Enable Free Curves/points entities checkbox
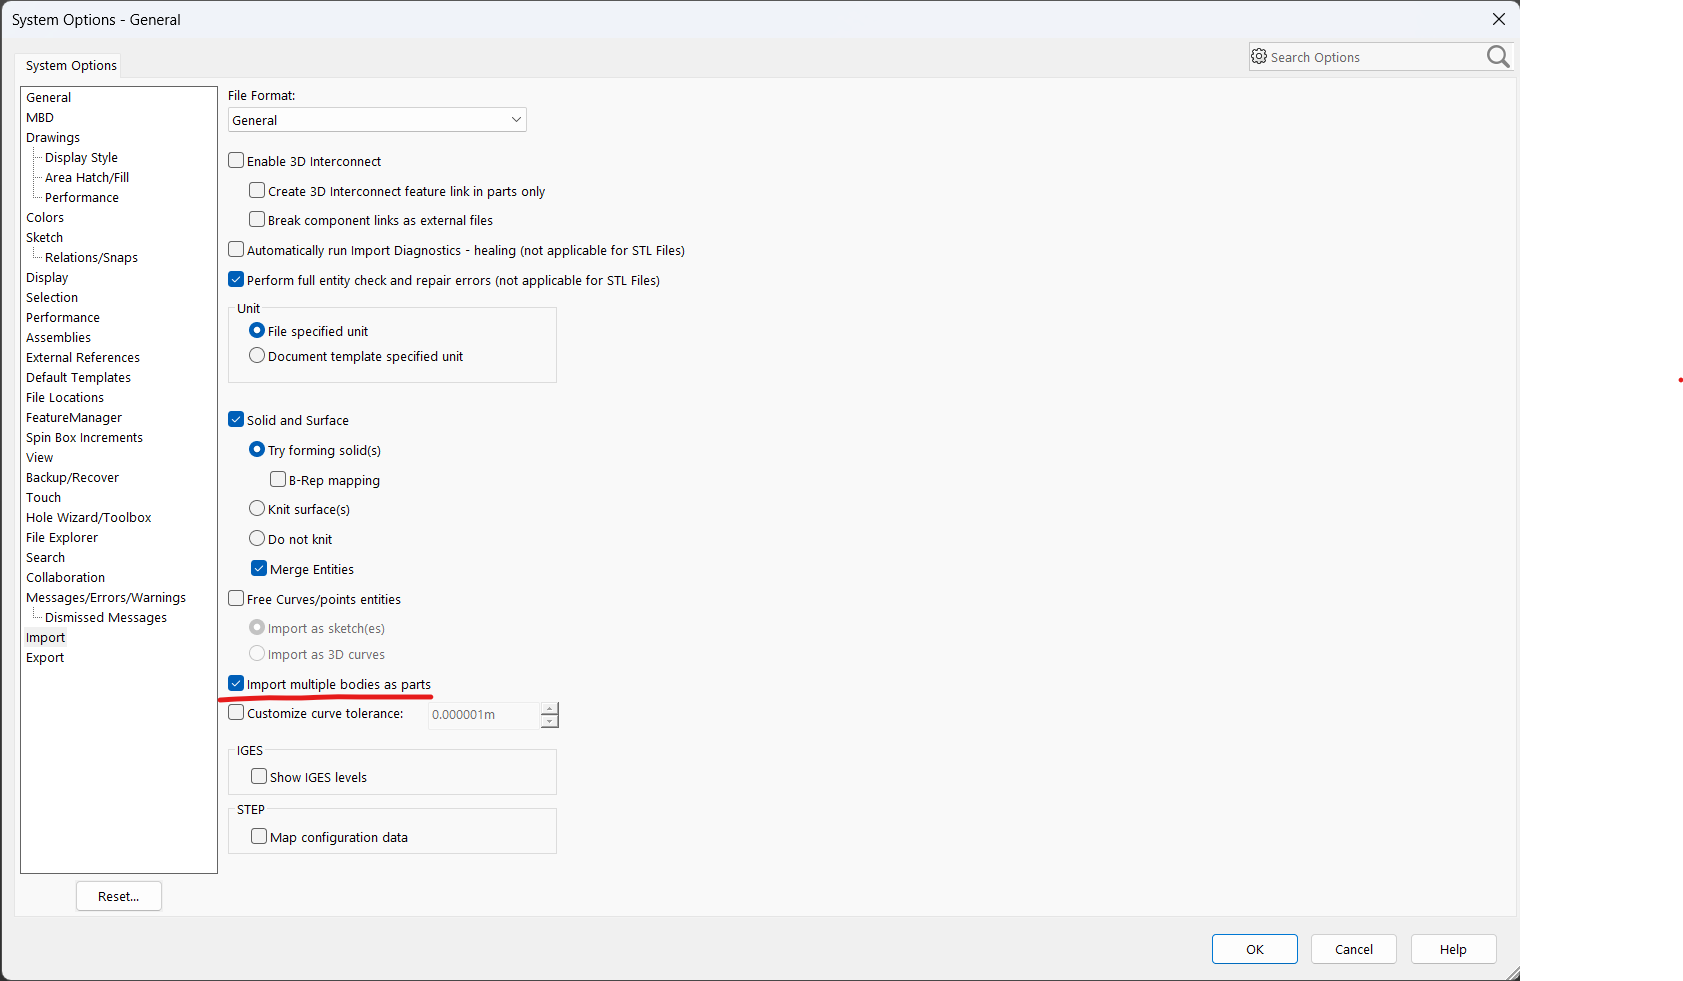 (236, 599)
